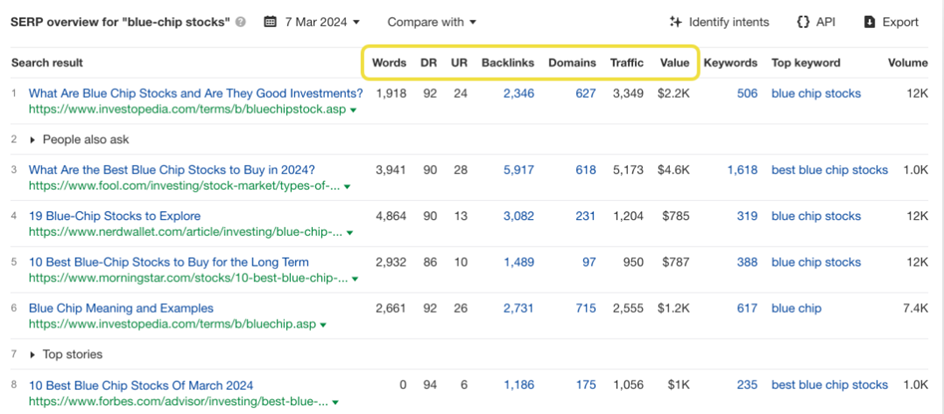This screenshot has width=944, height=414.
Task: Click domains count 231
Action: (585, 216)
